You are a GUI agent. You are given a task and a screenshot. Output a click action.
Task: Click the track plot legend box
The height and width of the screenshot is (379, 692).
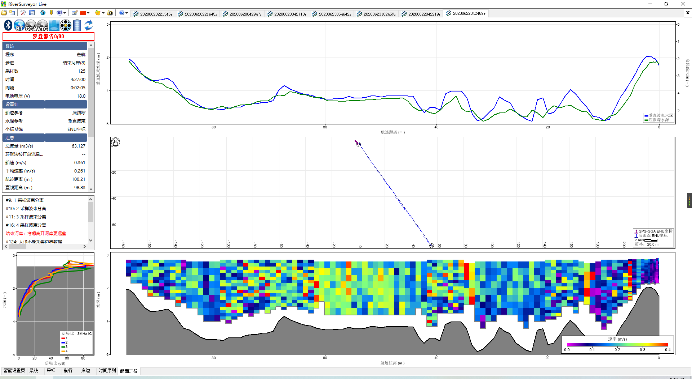pos(654,237)
